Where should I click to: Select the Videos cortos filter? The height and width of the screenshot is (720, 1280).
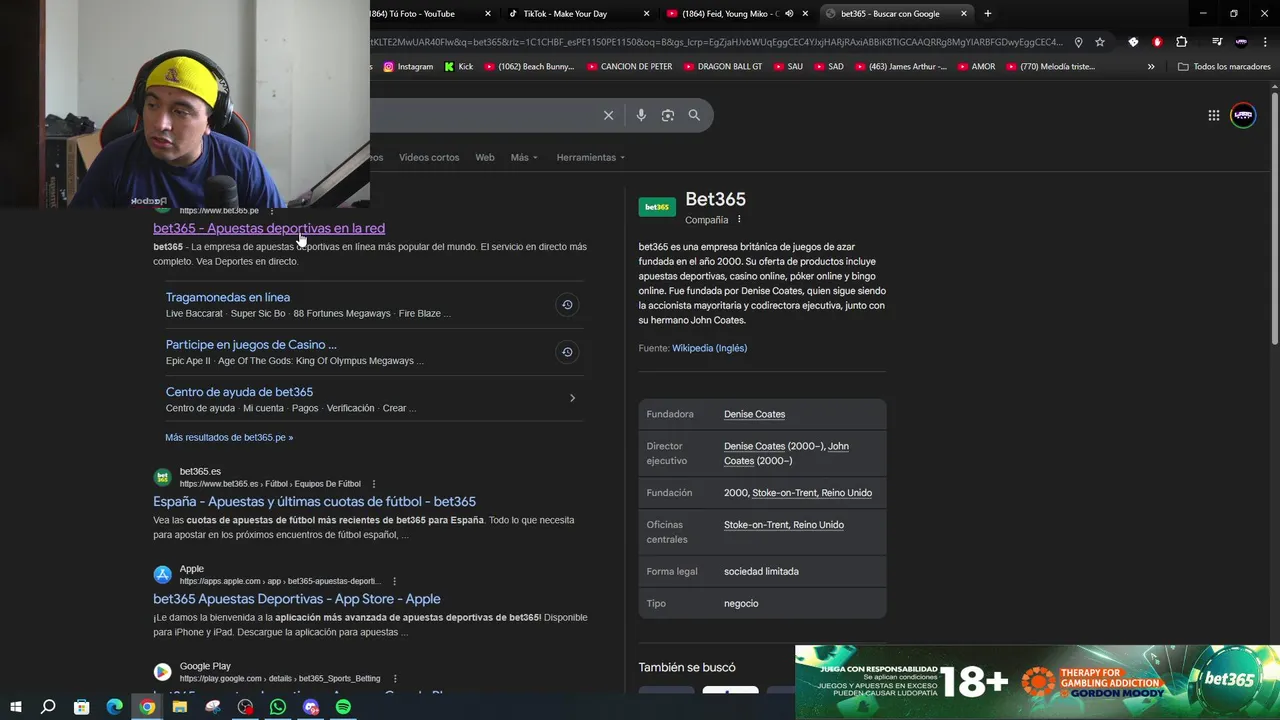pyautogui.click(x=429, y=157)
